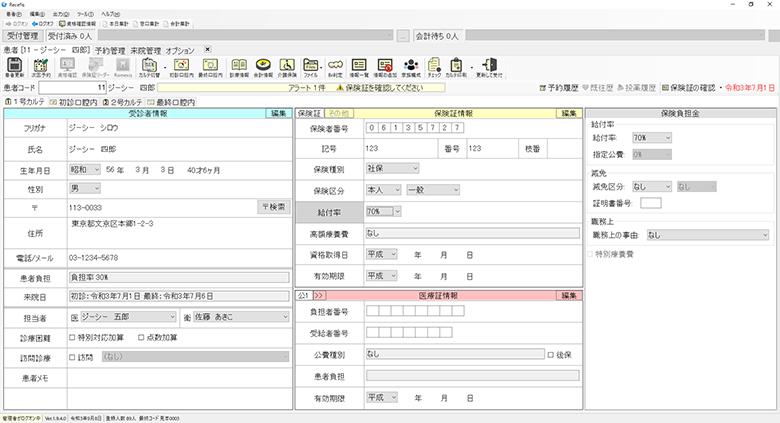Switch to the 来院管理 tab
This screenshot has height=423, width=780.
point(146,51)
